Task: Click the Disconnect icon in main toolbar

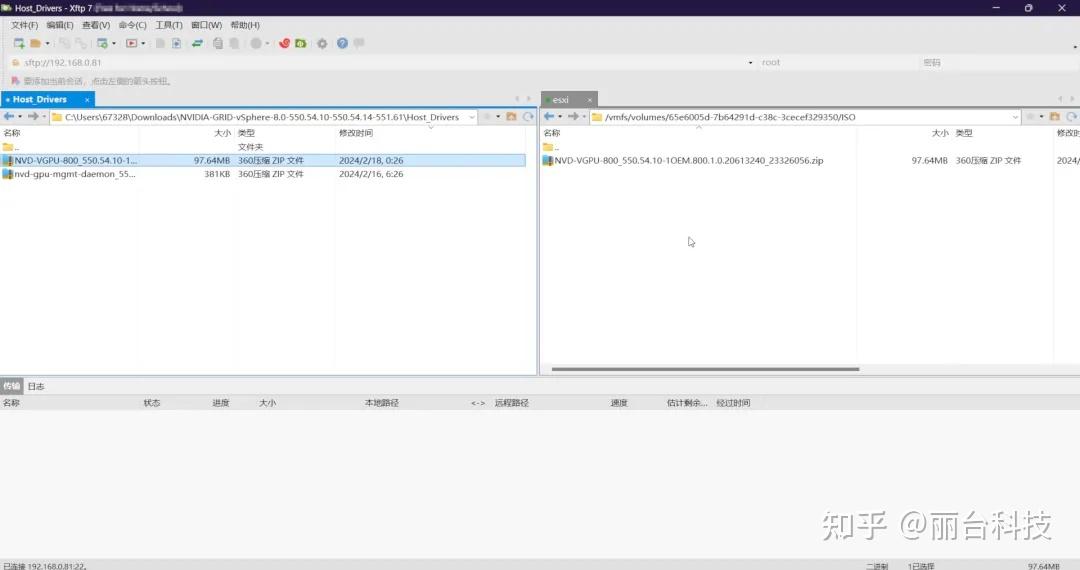Action: tap(81, 43)
